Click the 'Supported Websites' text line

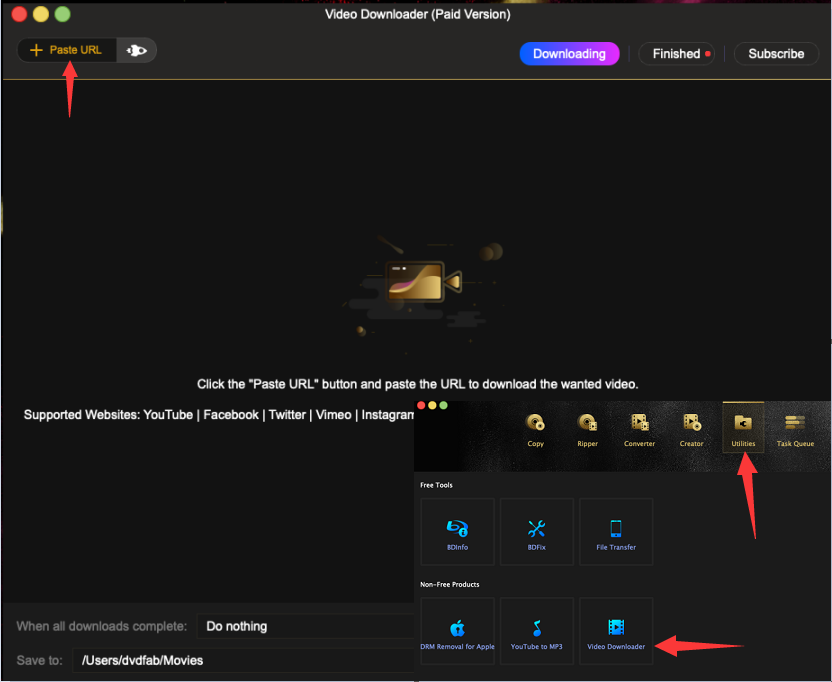tap(219, 415)
